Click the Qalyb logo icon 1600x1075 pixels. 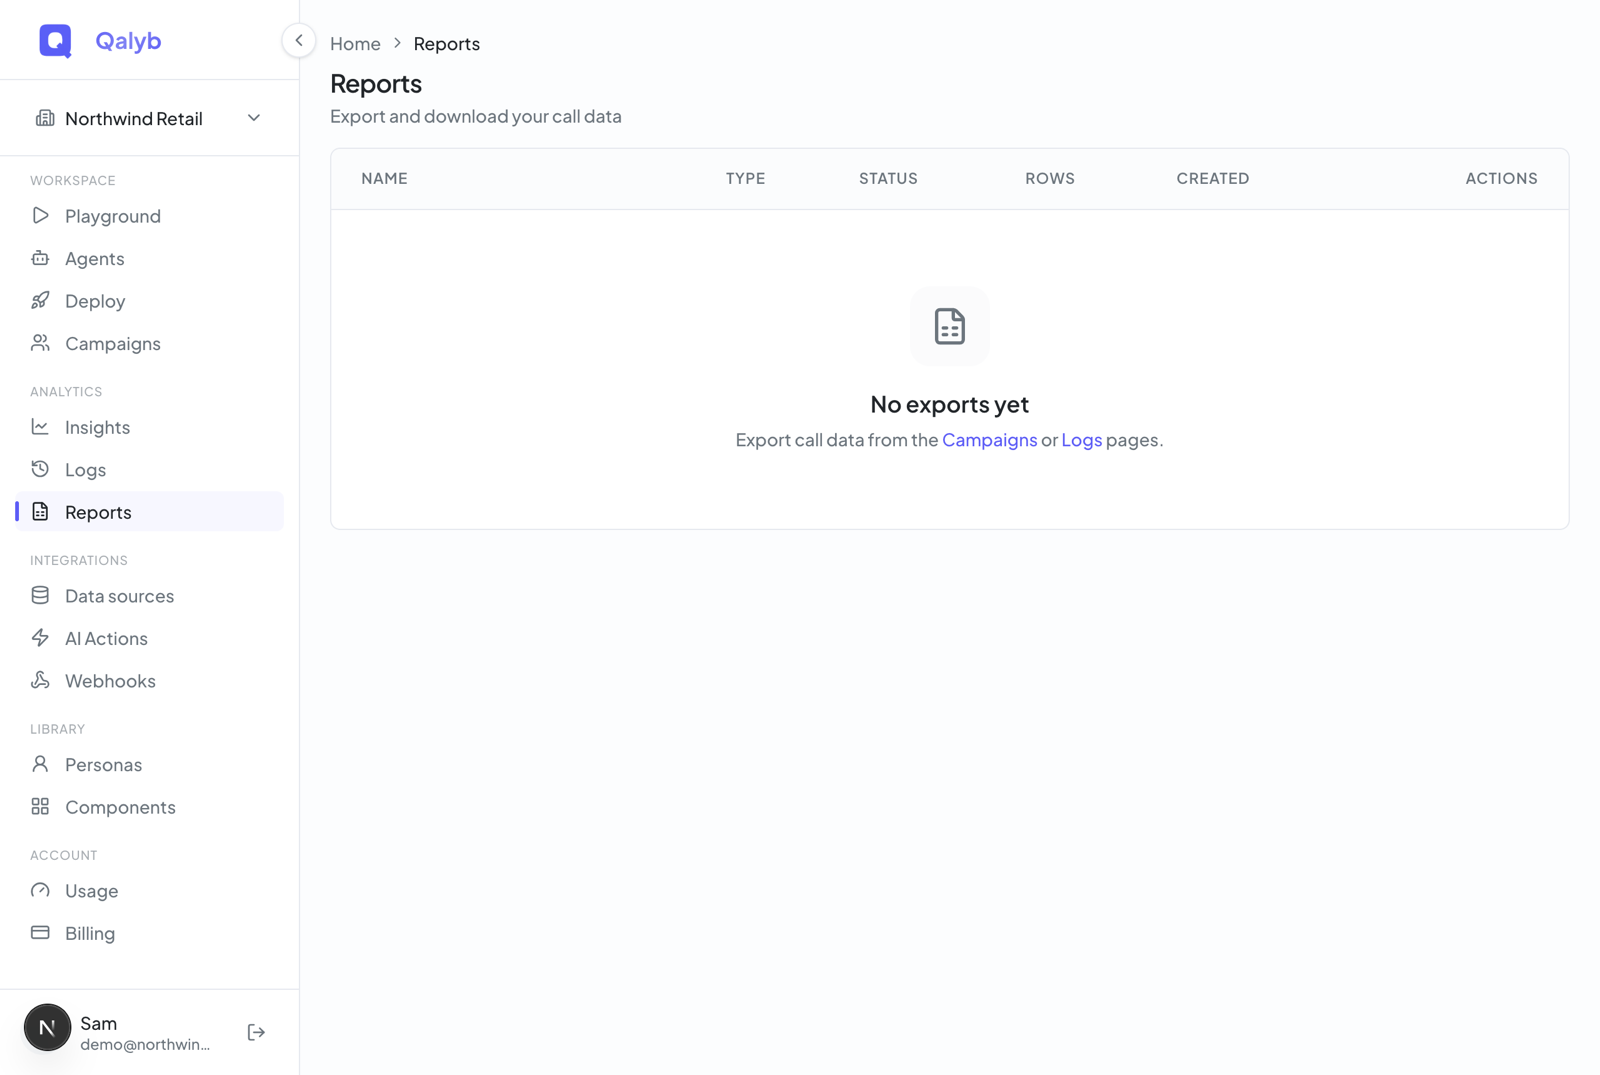[55, 41]
